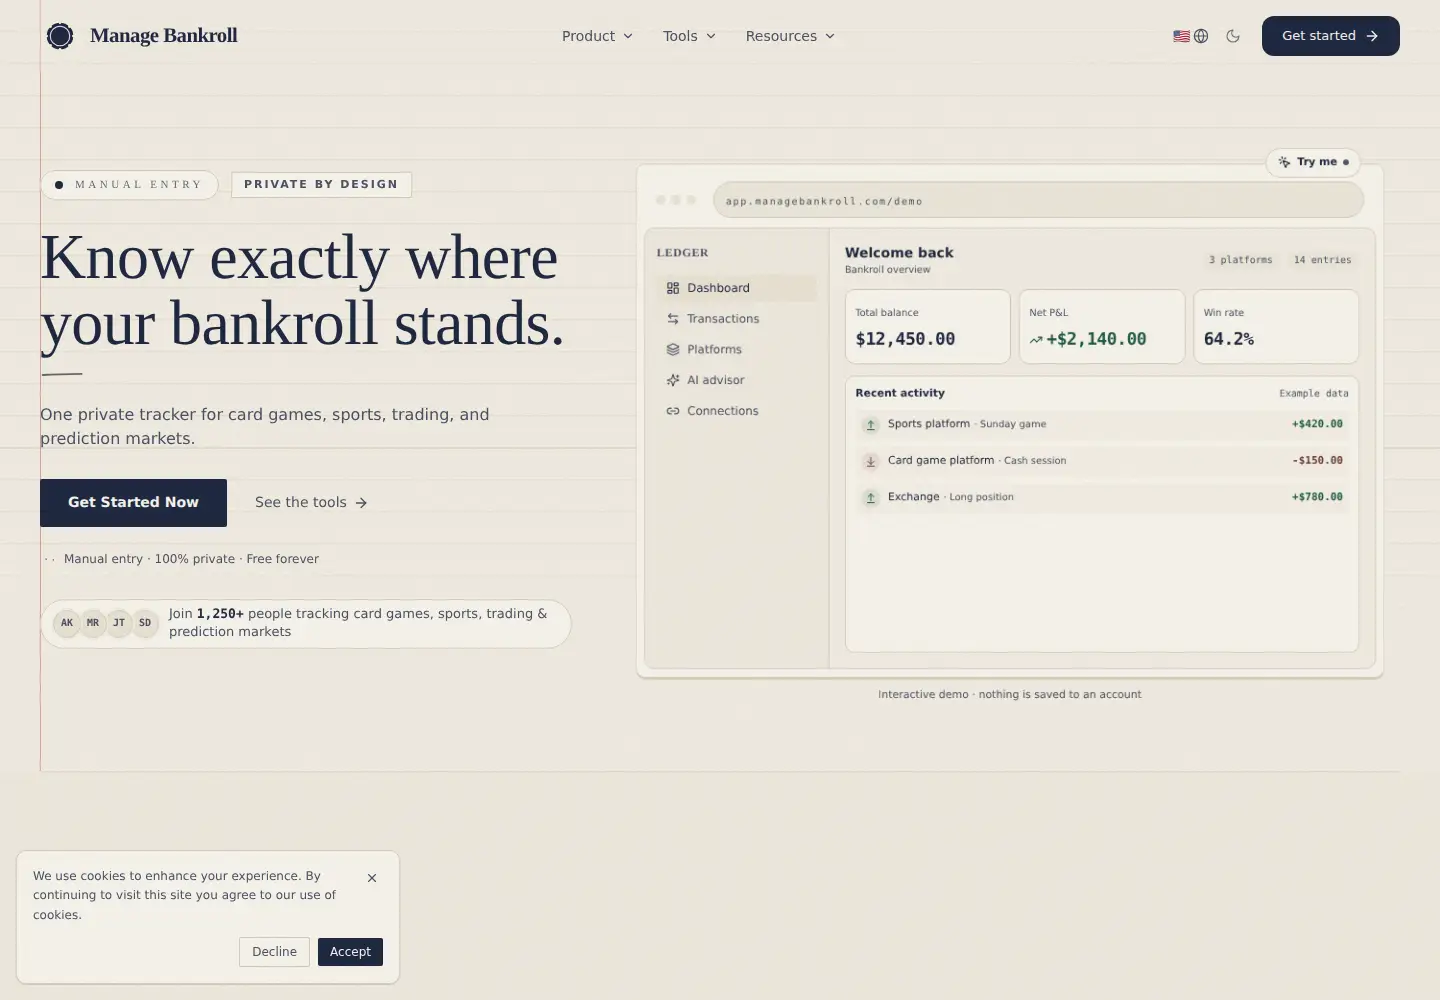Click the See the tools arrow
The height and width of the screenshot is (1000, 1440).
click(x=361, y=503)
